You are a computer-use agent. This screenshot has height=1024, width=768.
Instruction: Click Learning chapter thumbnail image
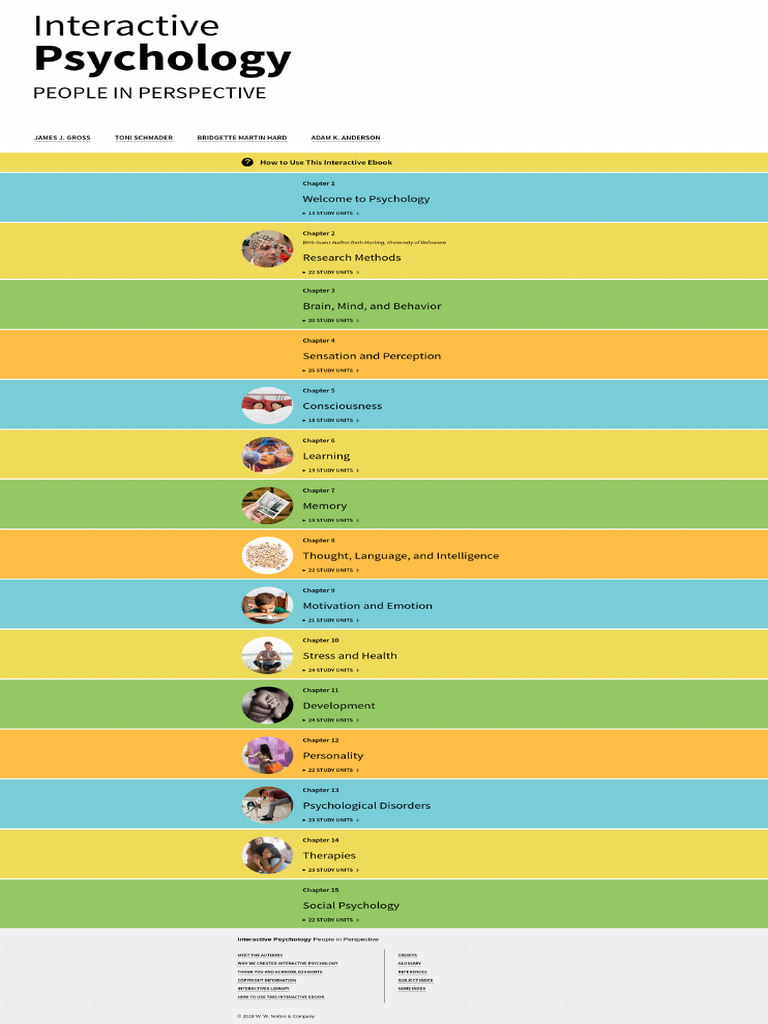[267, 455]
